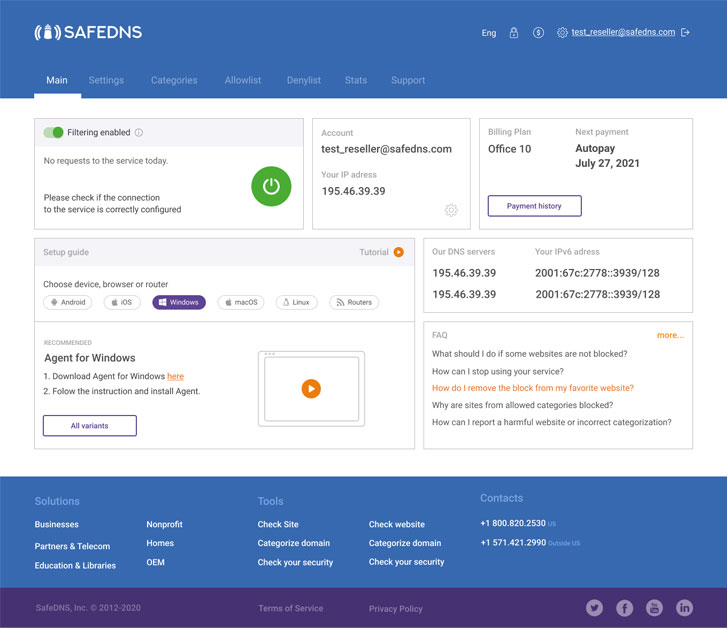
Task: Click the 195.46.39.39 IP in the Account card
Action: coord(353,191)
